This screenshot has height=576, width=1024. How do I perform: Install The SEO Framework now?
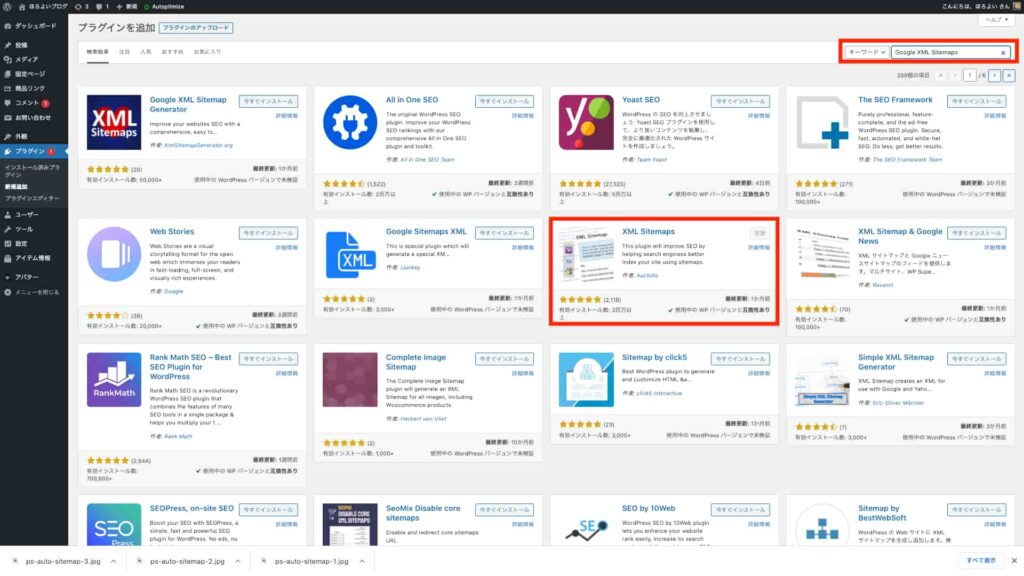pyautogui.click(x=977, y=101)
